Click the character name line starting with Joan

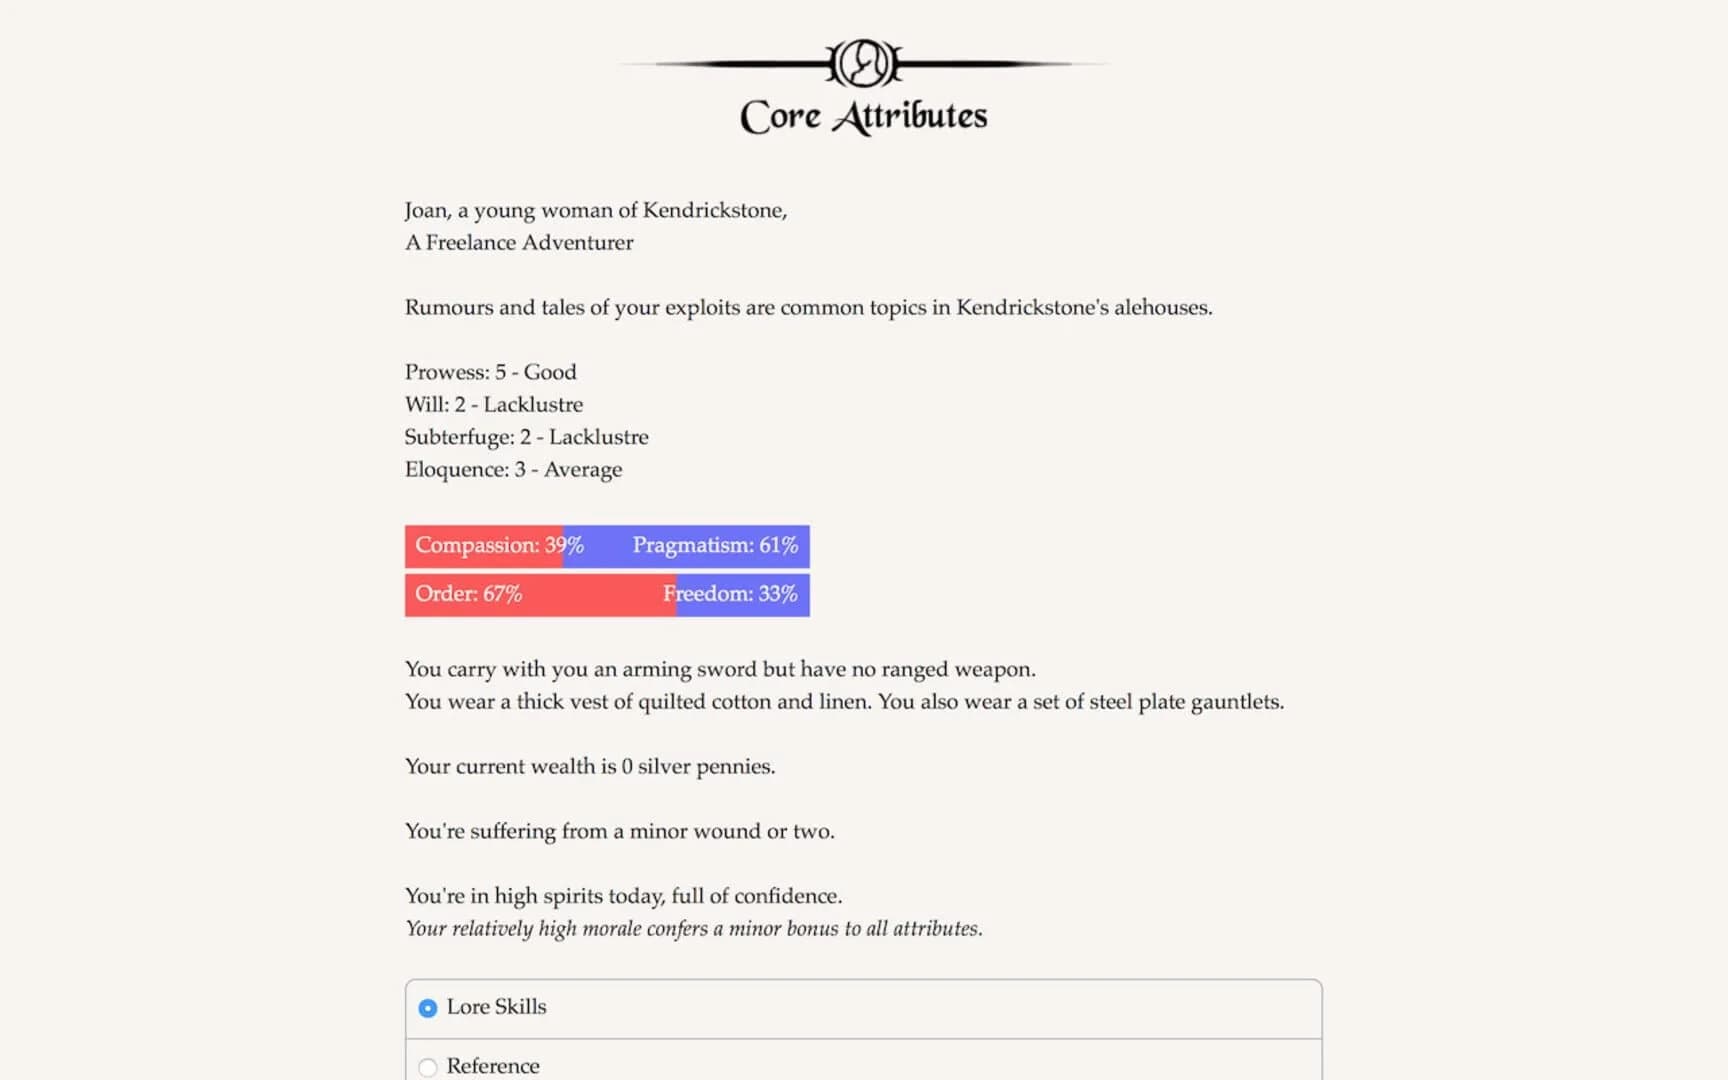coord(595,210)
